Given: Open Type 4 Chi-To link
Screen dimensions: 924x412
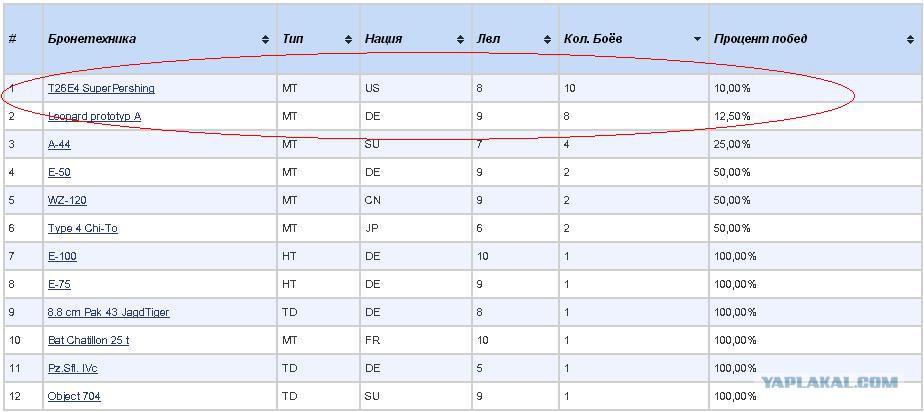Looking at the screenshot, I should 82,228.
